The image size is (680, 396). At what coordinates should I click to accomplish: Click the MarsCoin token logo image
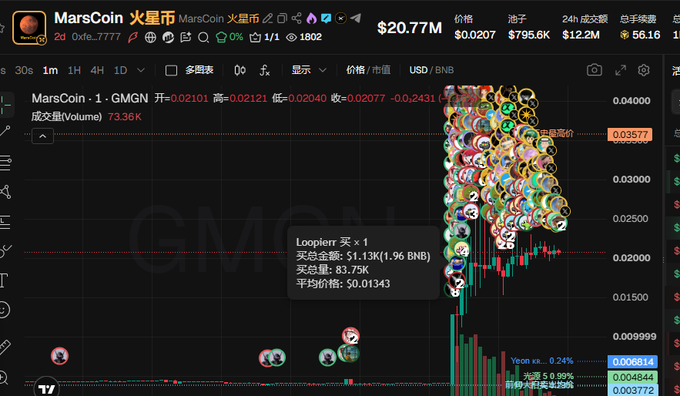[x=29, y=28]
